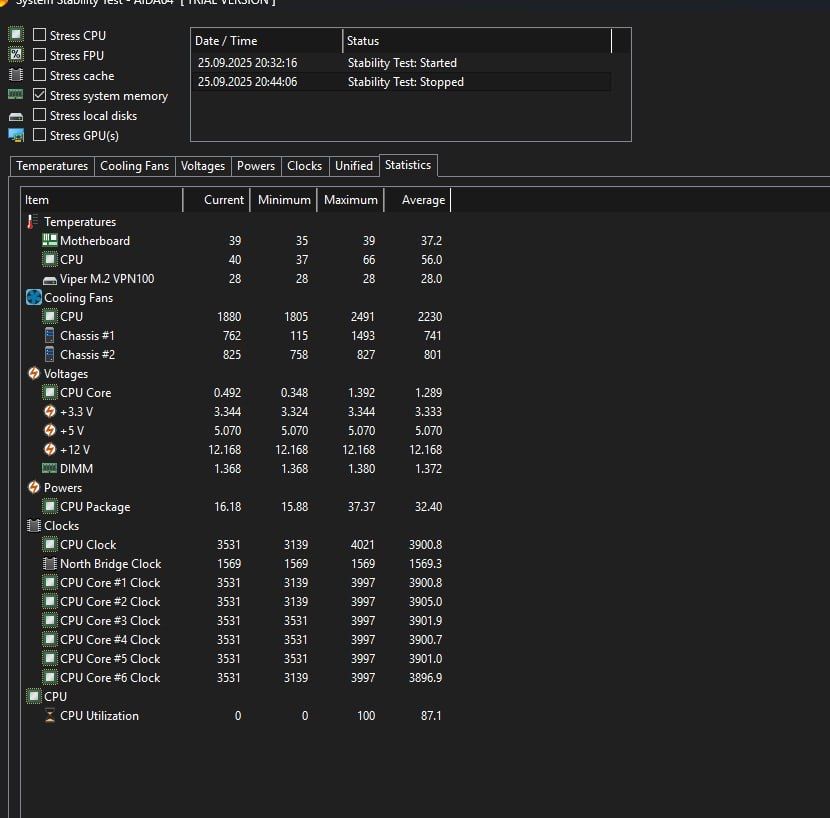The image size is (830, 818).
Task: Click the bolt icon of +12 V row
Action: [x=50, y=450]
